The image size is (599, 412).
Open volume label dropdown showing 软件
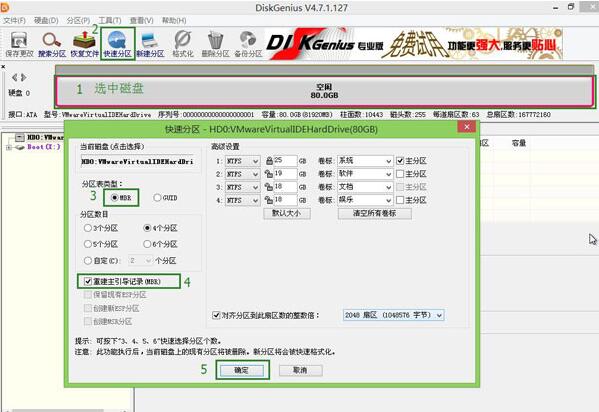pos(365,174)
